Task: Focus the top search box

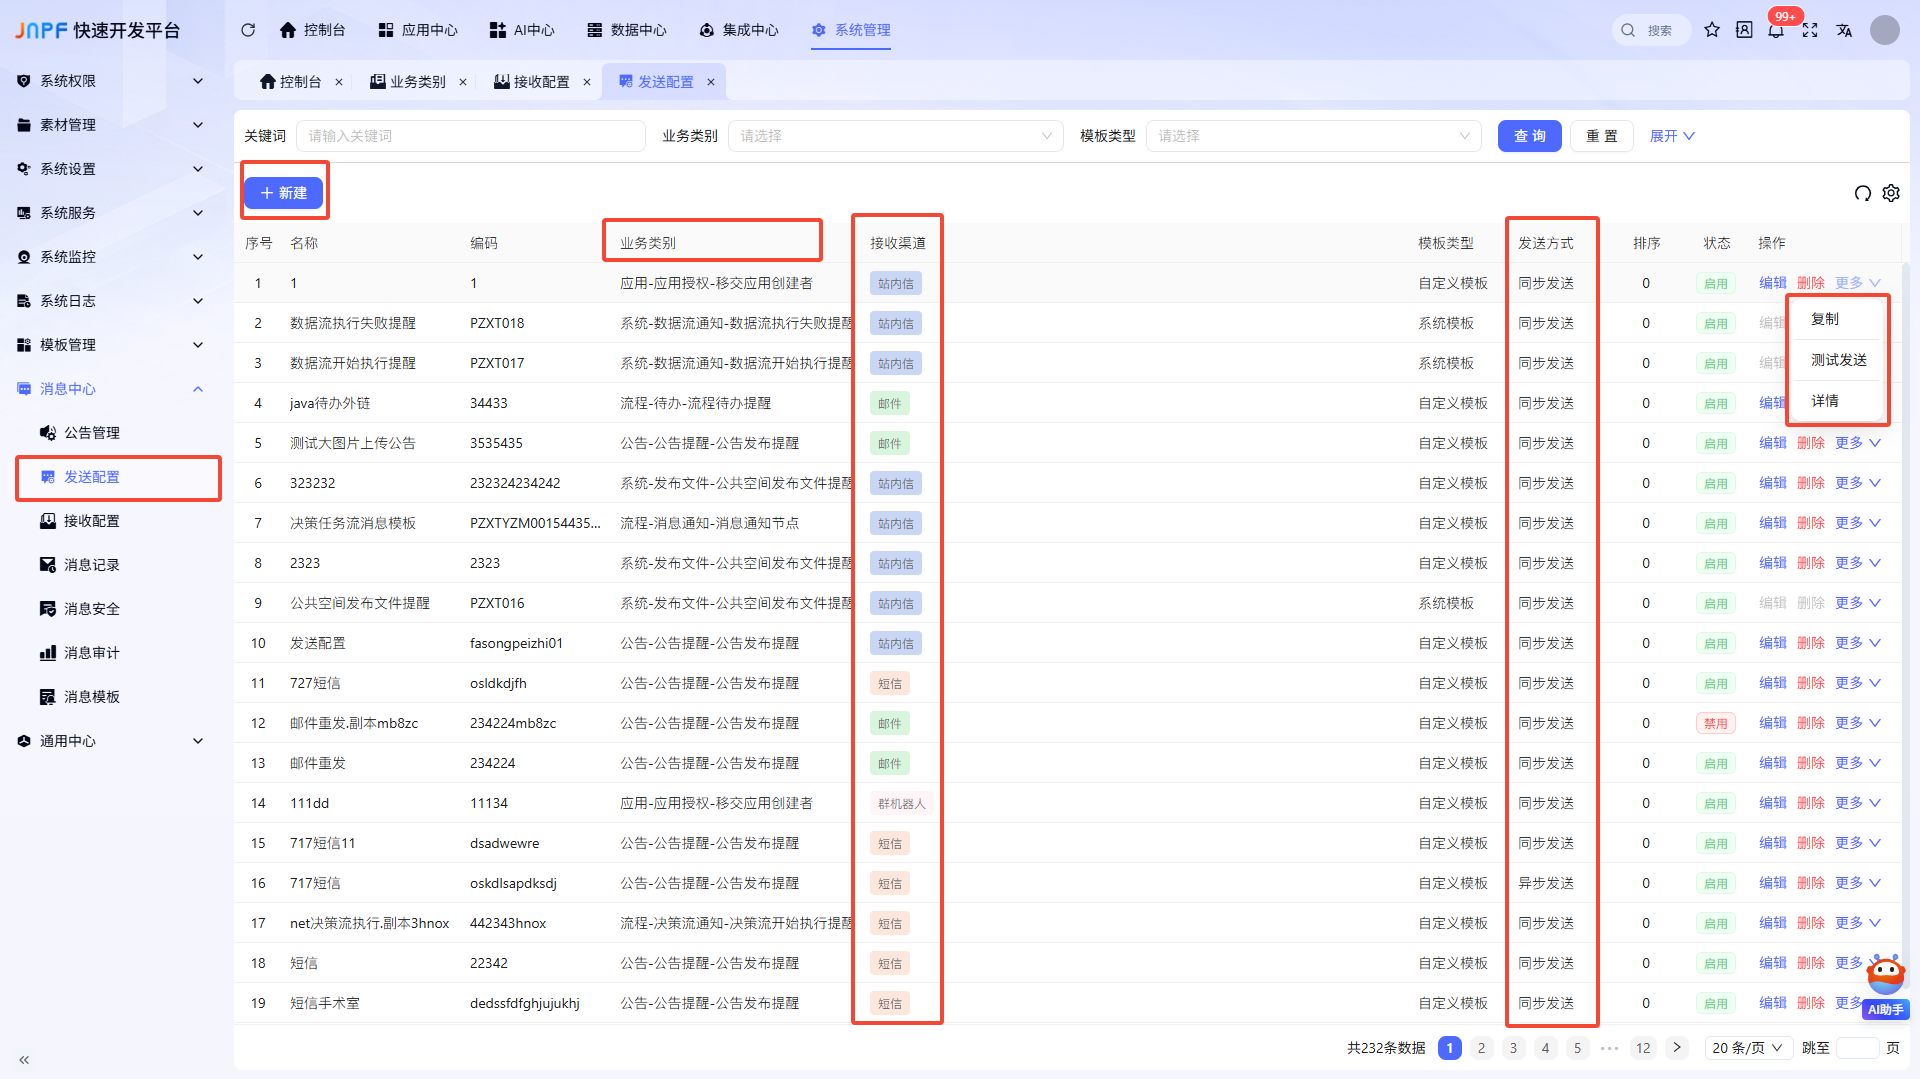Action: [x=1652, y=30]
